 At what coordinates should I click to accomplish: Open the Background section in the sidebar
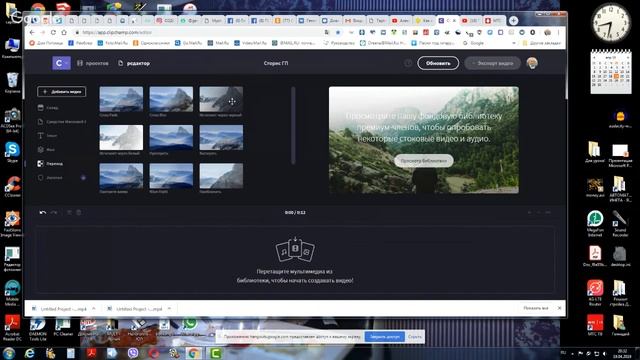click(x=47, y=150)
